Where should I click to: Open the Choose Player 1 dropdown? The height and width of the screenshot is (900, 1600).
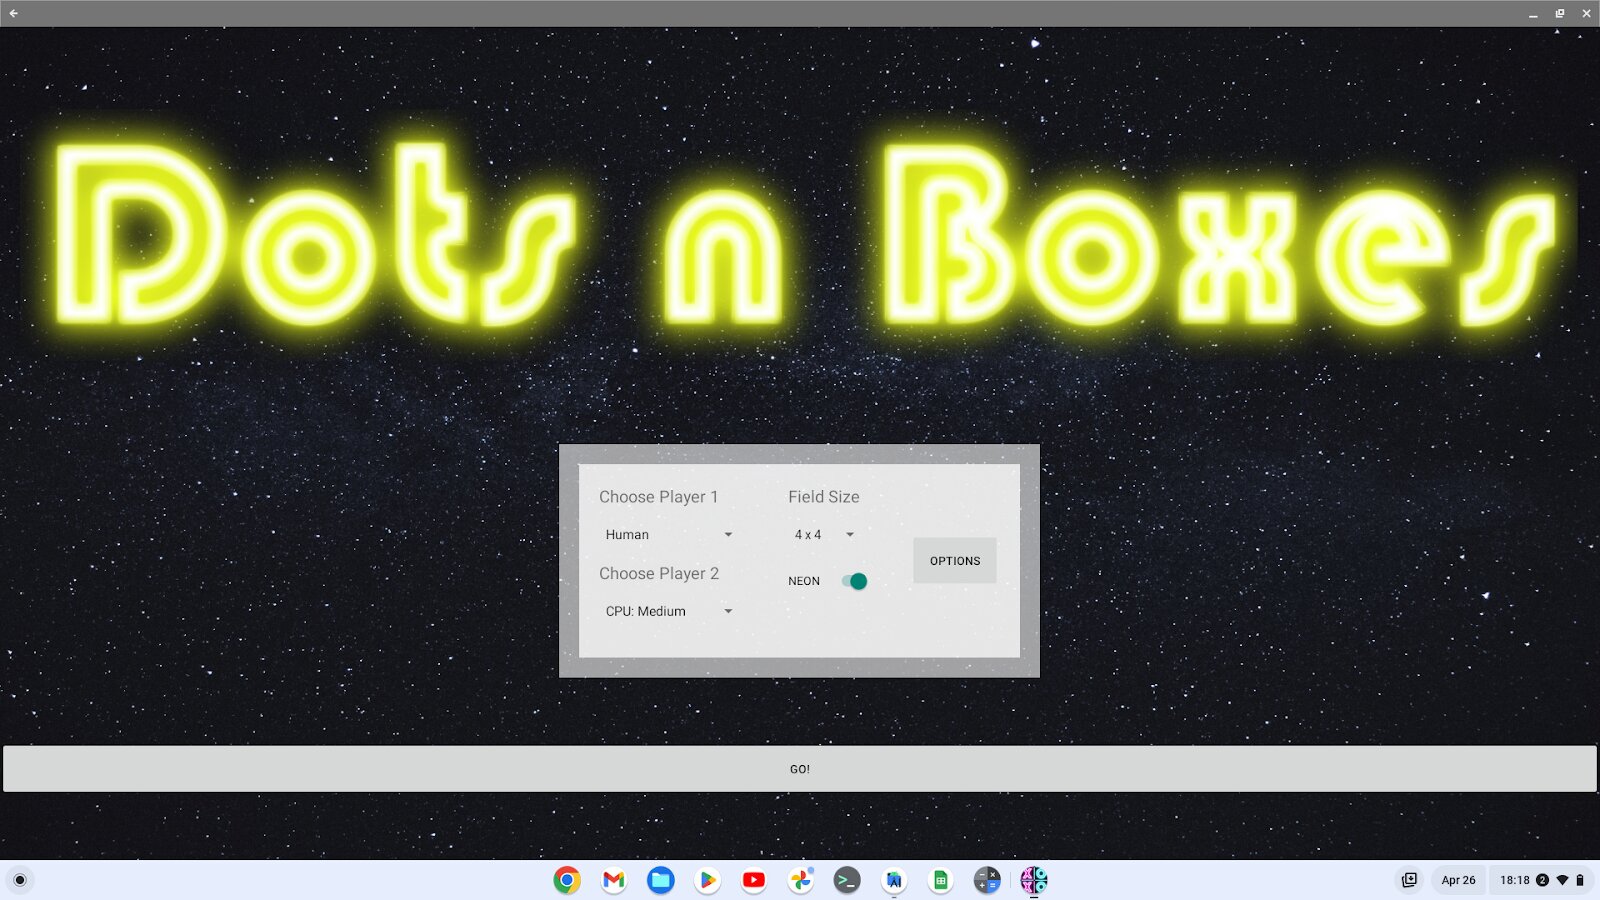(x=668, y=535)
